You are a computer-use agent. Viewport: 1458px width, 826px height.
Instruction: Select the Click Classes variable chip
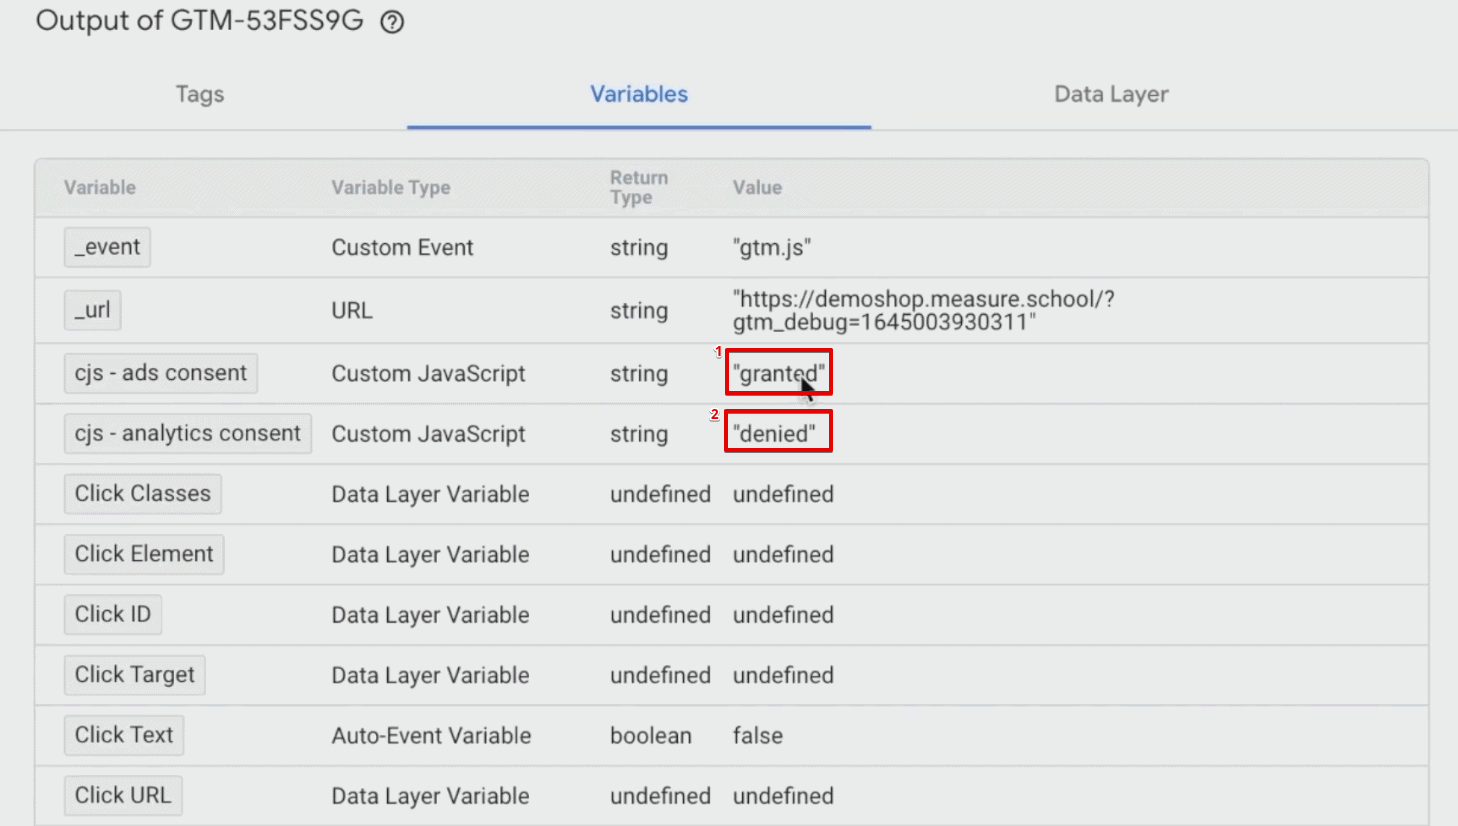(142, 493)
